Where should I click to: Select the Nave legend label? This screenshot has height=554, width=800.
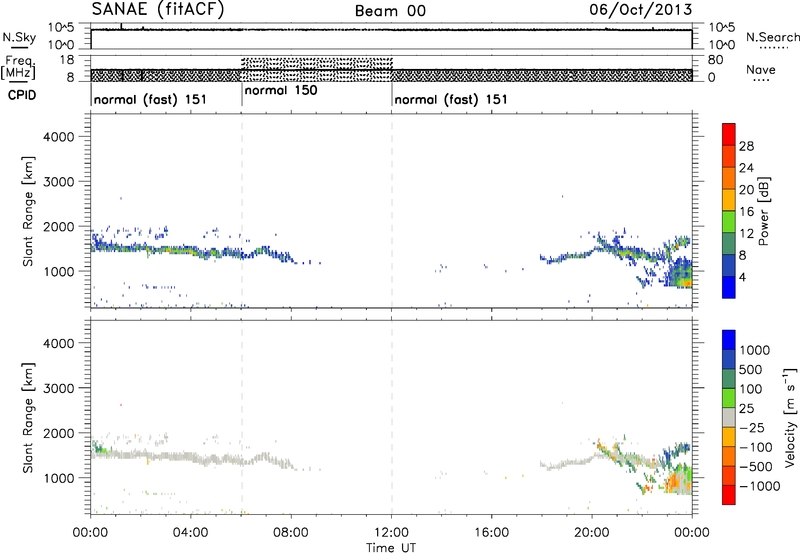pyautogui.click(x=760, y=70)
